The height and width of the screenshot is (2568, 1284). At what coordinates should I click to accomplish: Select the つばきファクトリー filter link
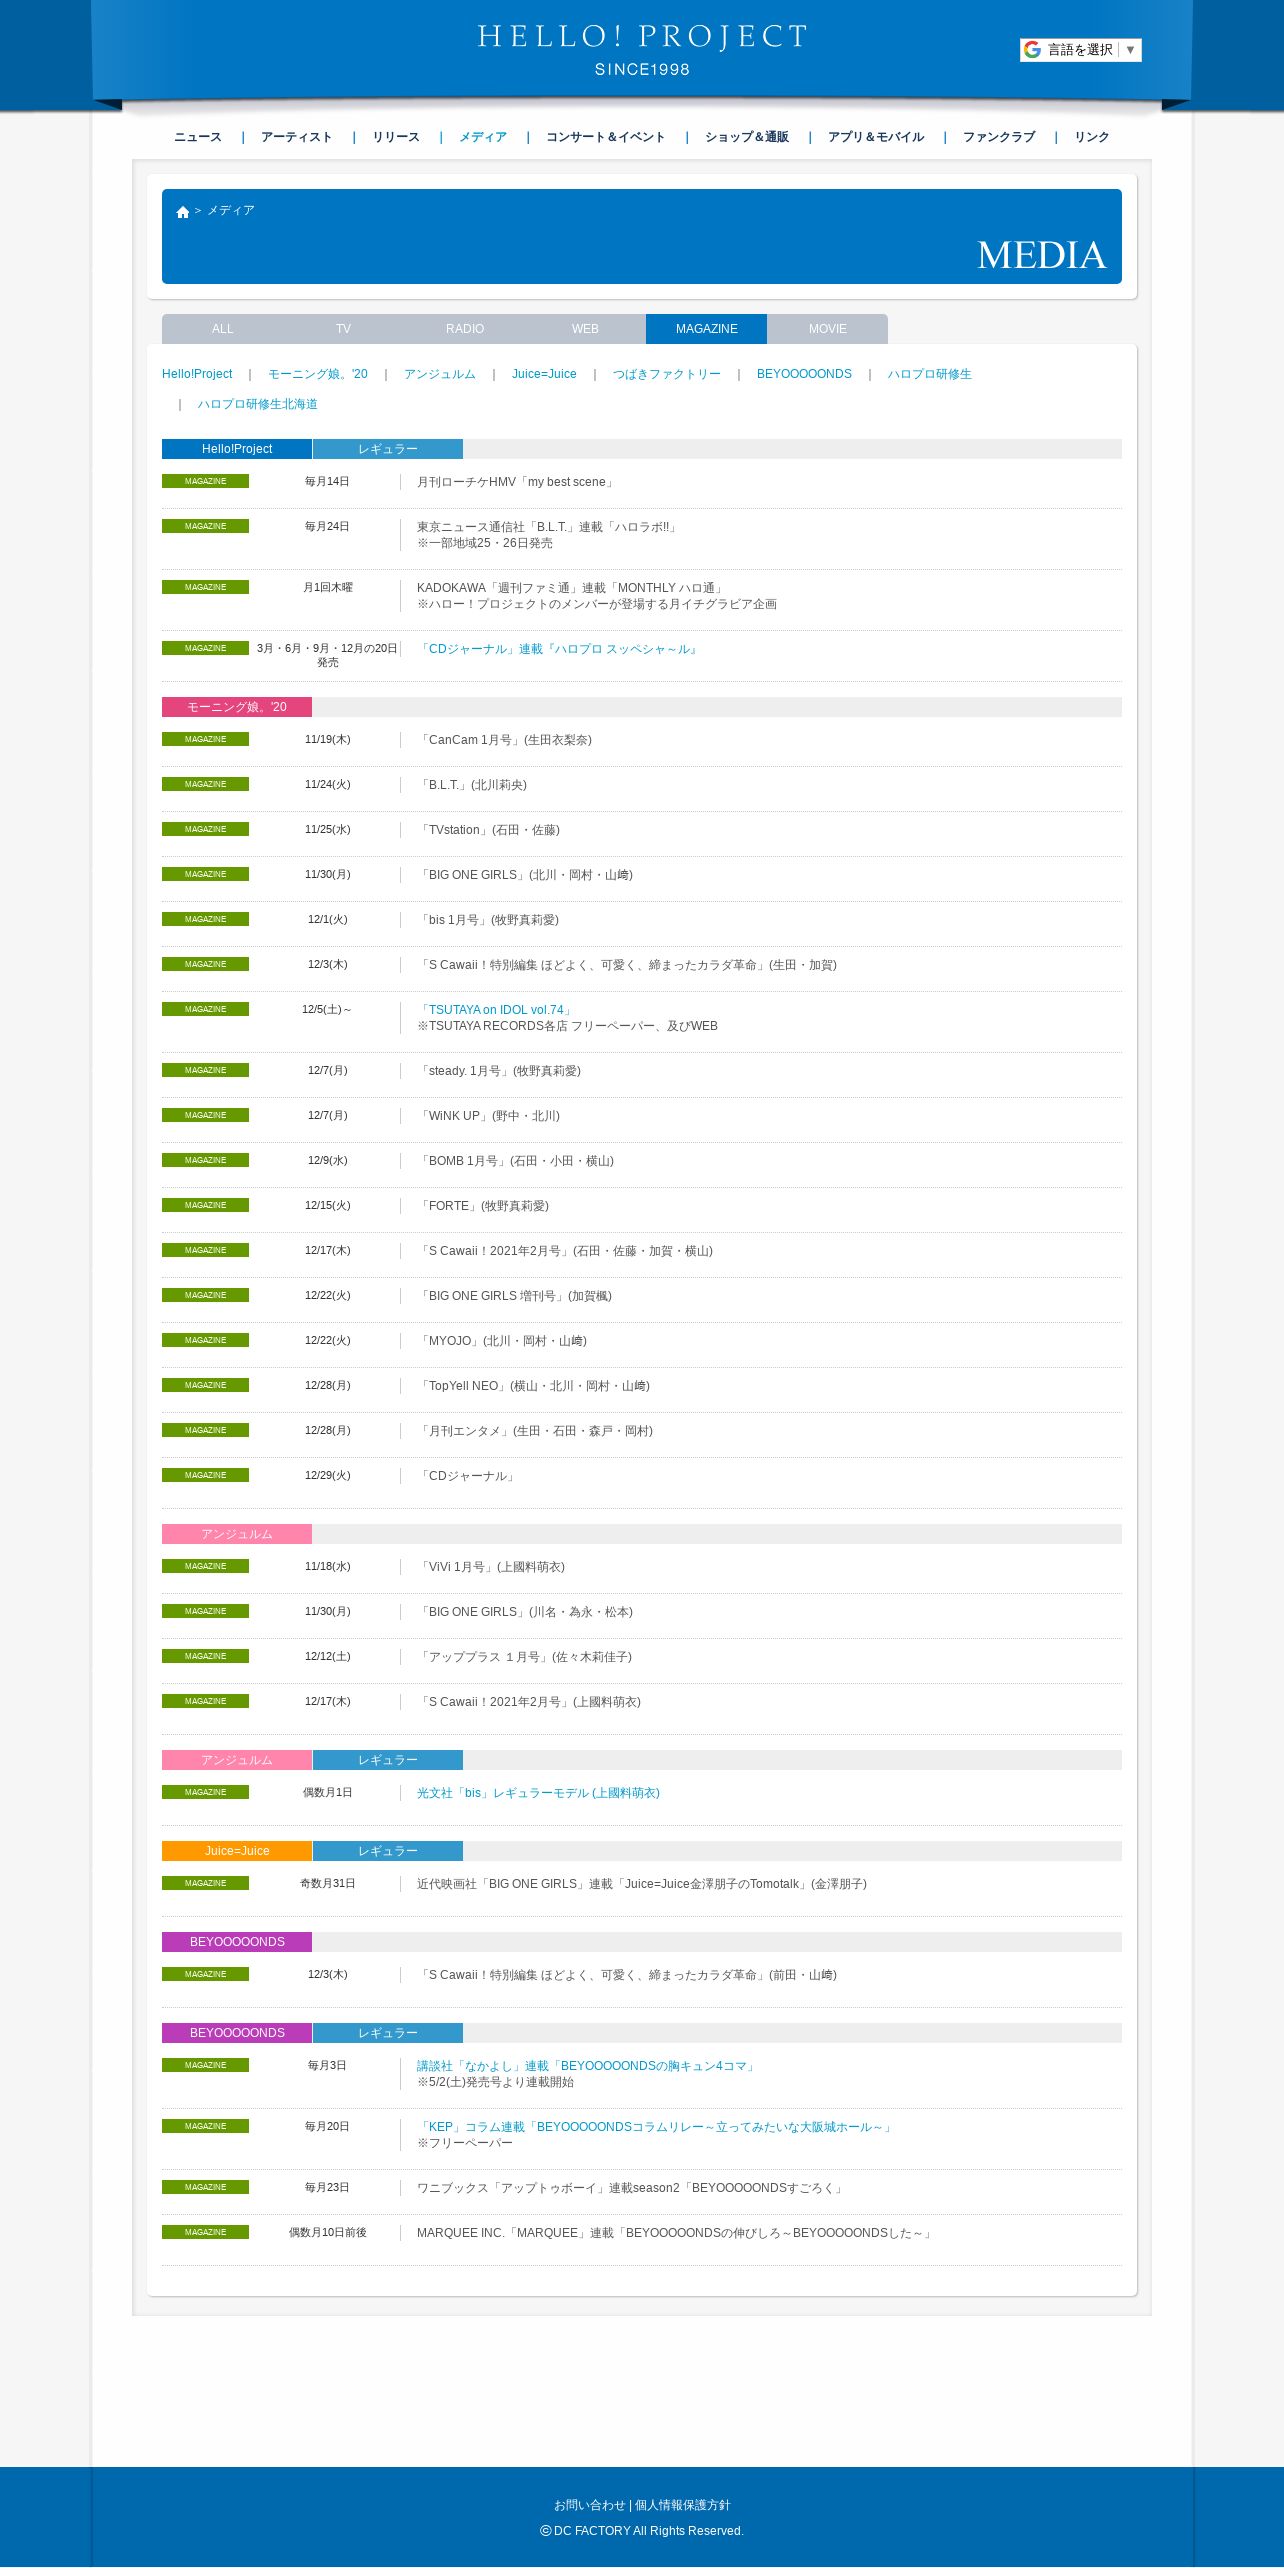coord(666,374)
